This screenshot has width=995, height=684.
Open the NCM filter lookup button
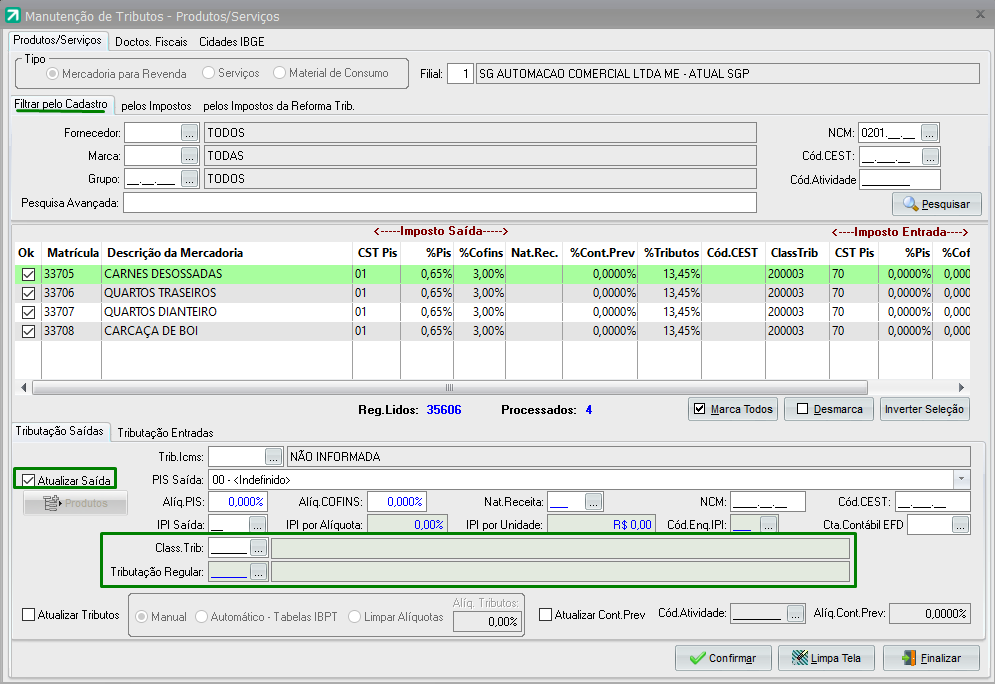pos(930,133)
